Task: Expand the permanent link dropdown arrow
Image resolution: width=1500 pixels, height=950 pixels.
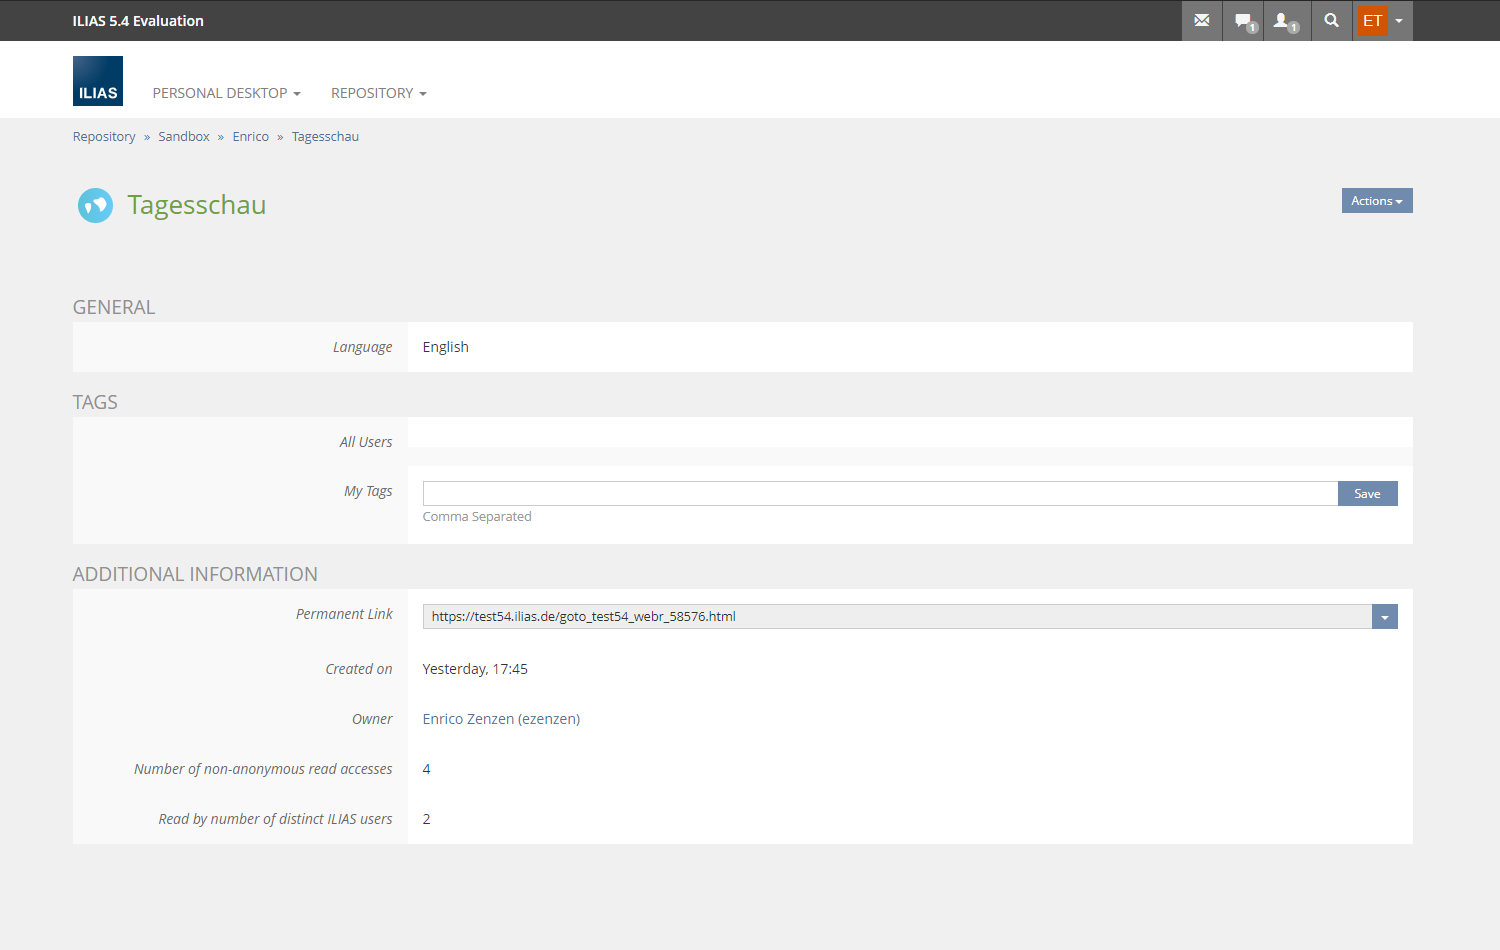Action: click(x=1384, y=617)
